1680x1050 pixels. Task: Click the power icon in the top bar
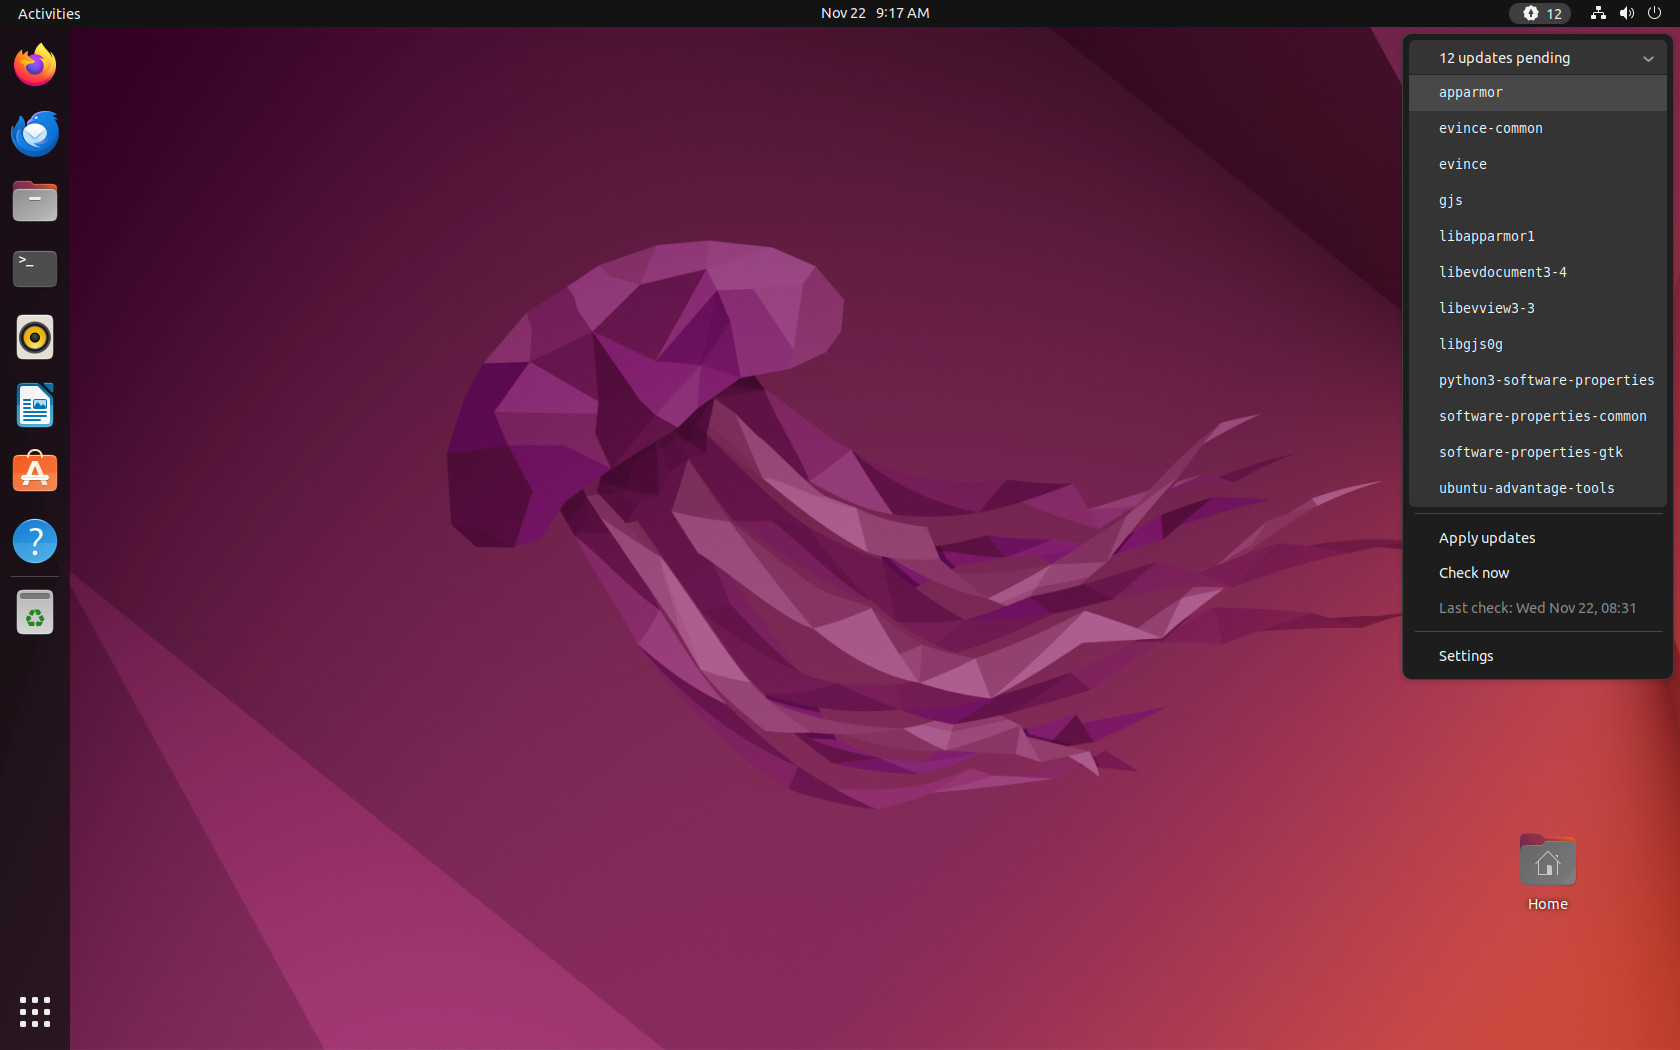click(1654, 13)
